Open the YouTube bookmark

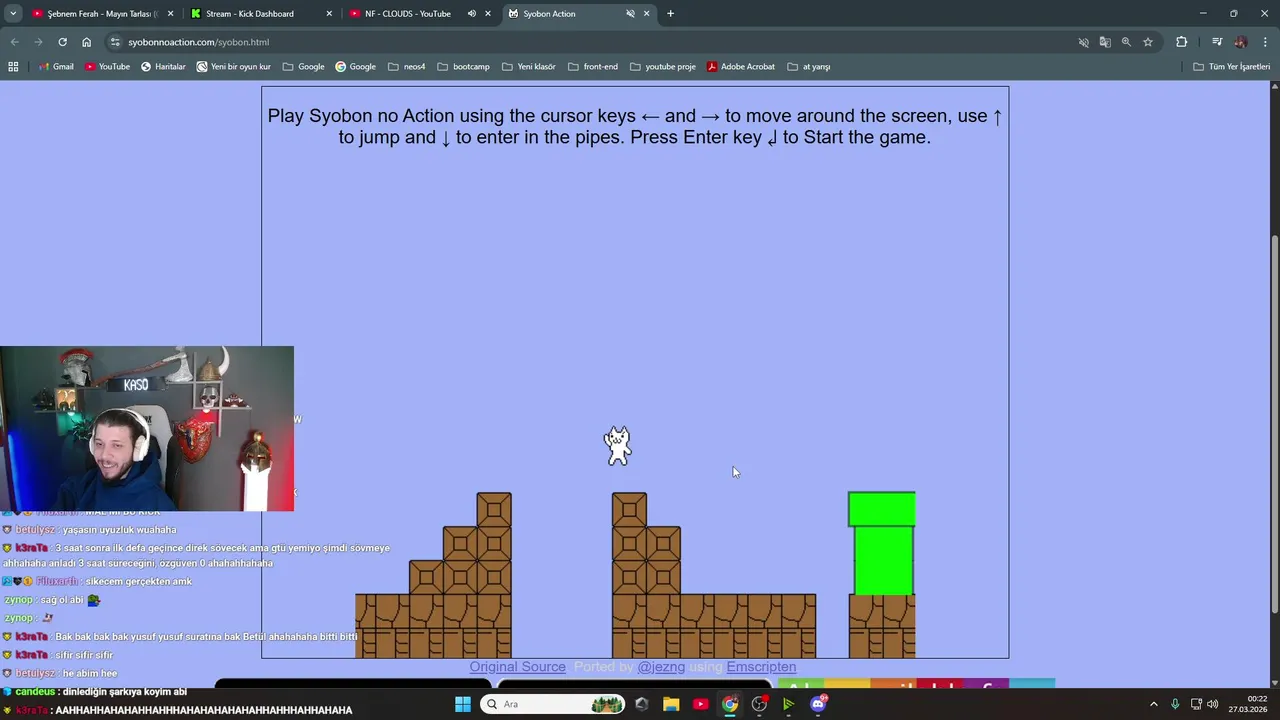[x=107, y=67]
